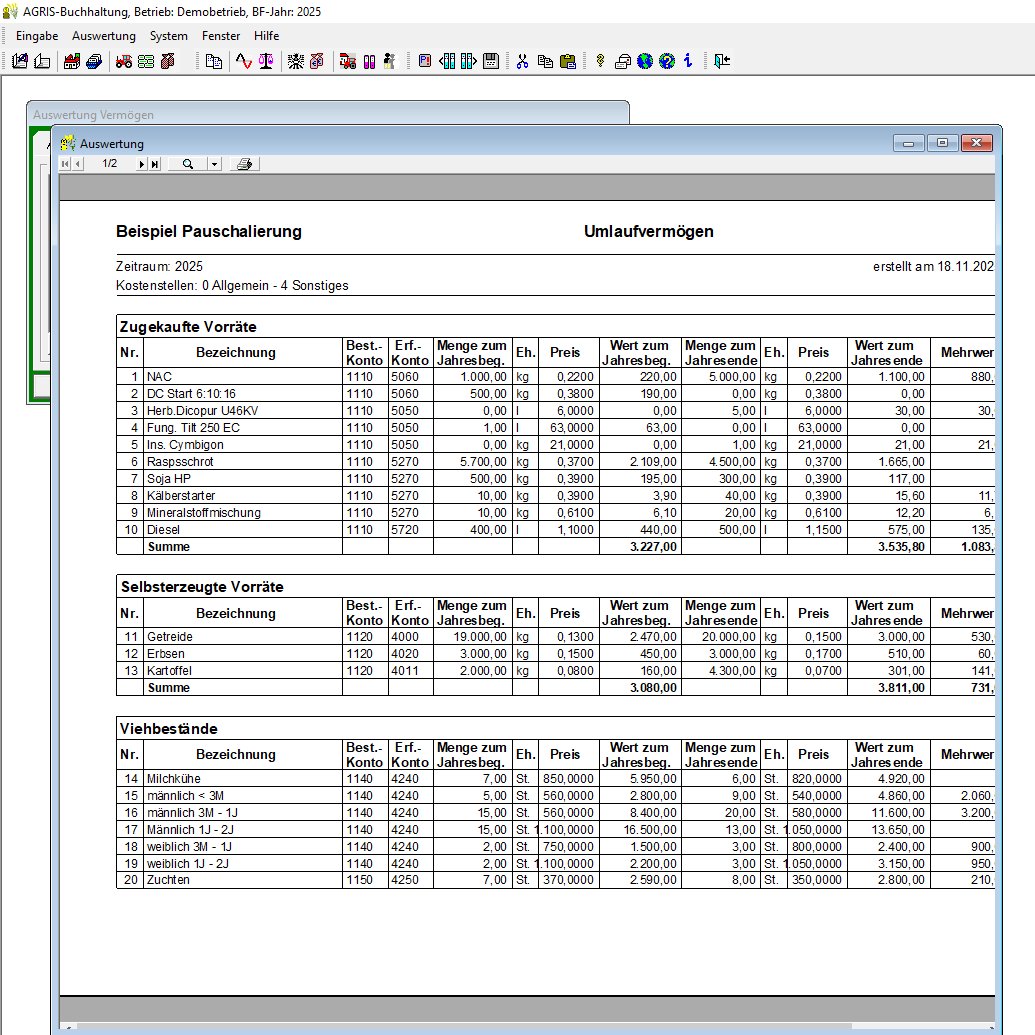The height and width of the screenshot is (1035, 1035).
Task: Click the red farm building icon
Action: (72, 61)
